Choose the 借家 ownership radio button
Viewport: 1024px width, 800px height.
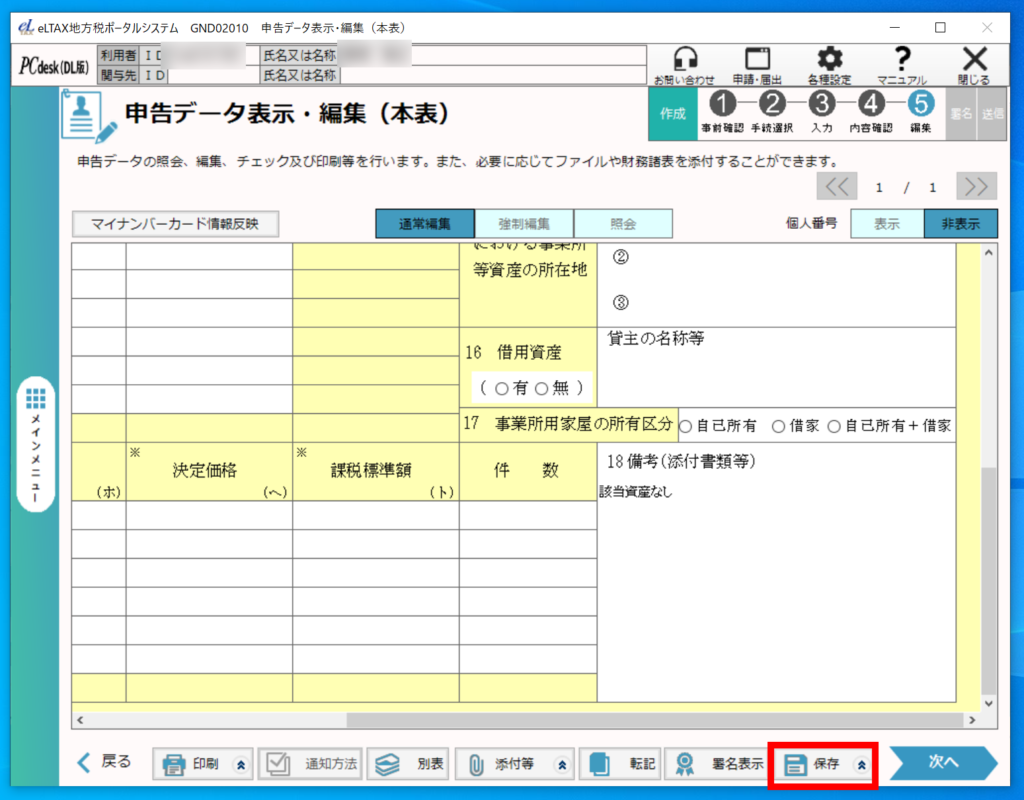(779, 426)
